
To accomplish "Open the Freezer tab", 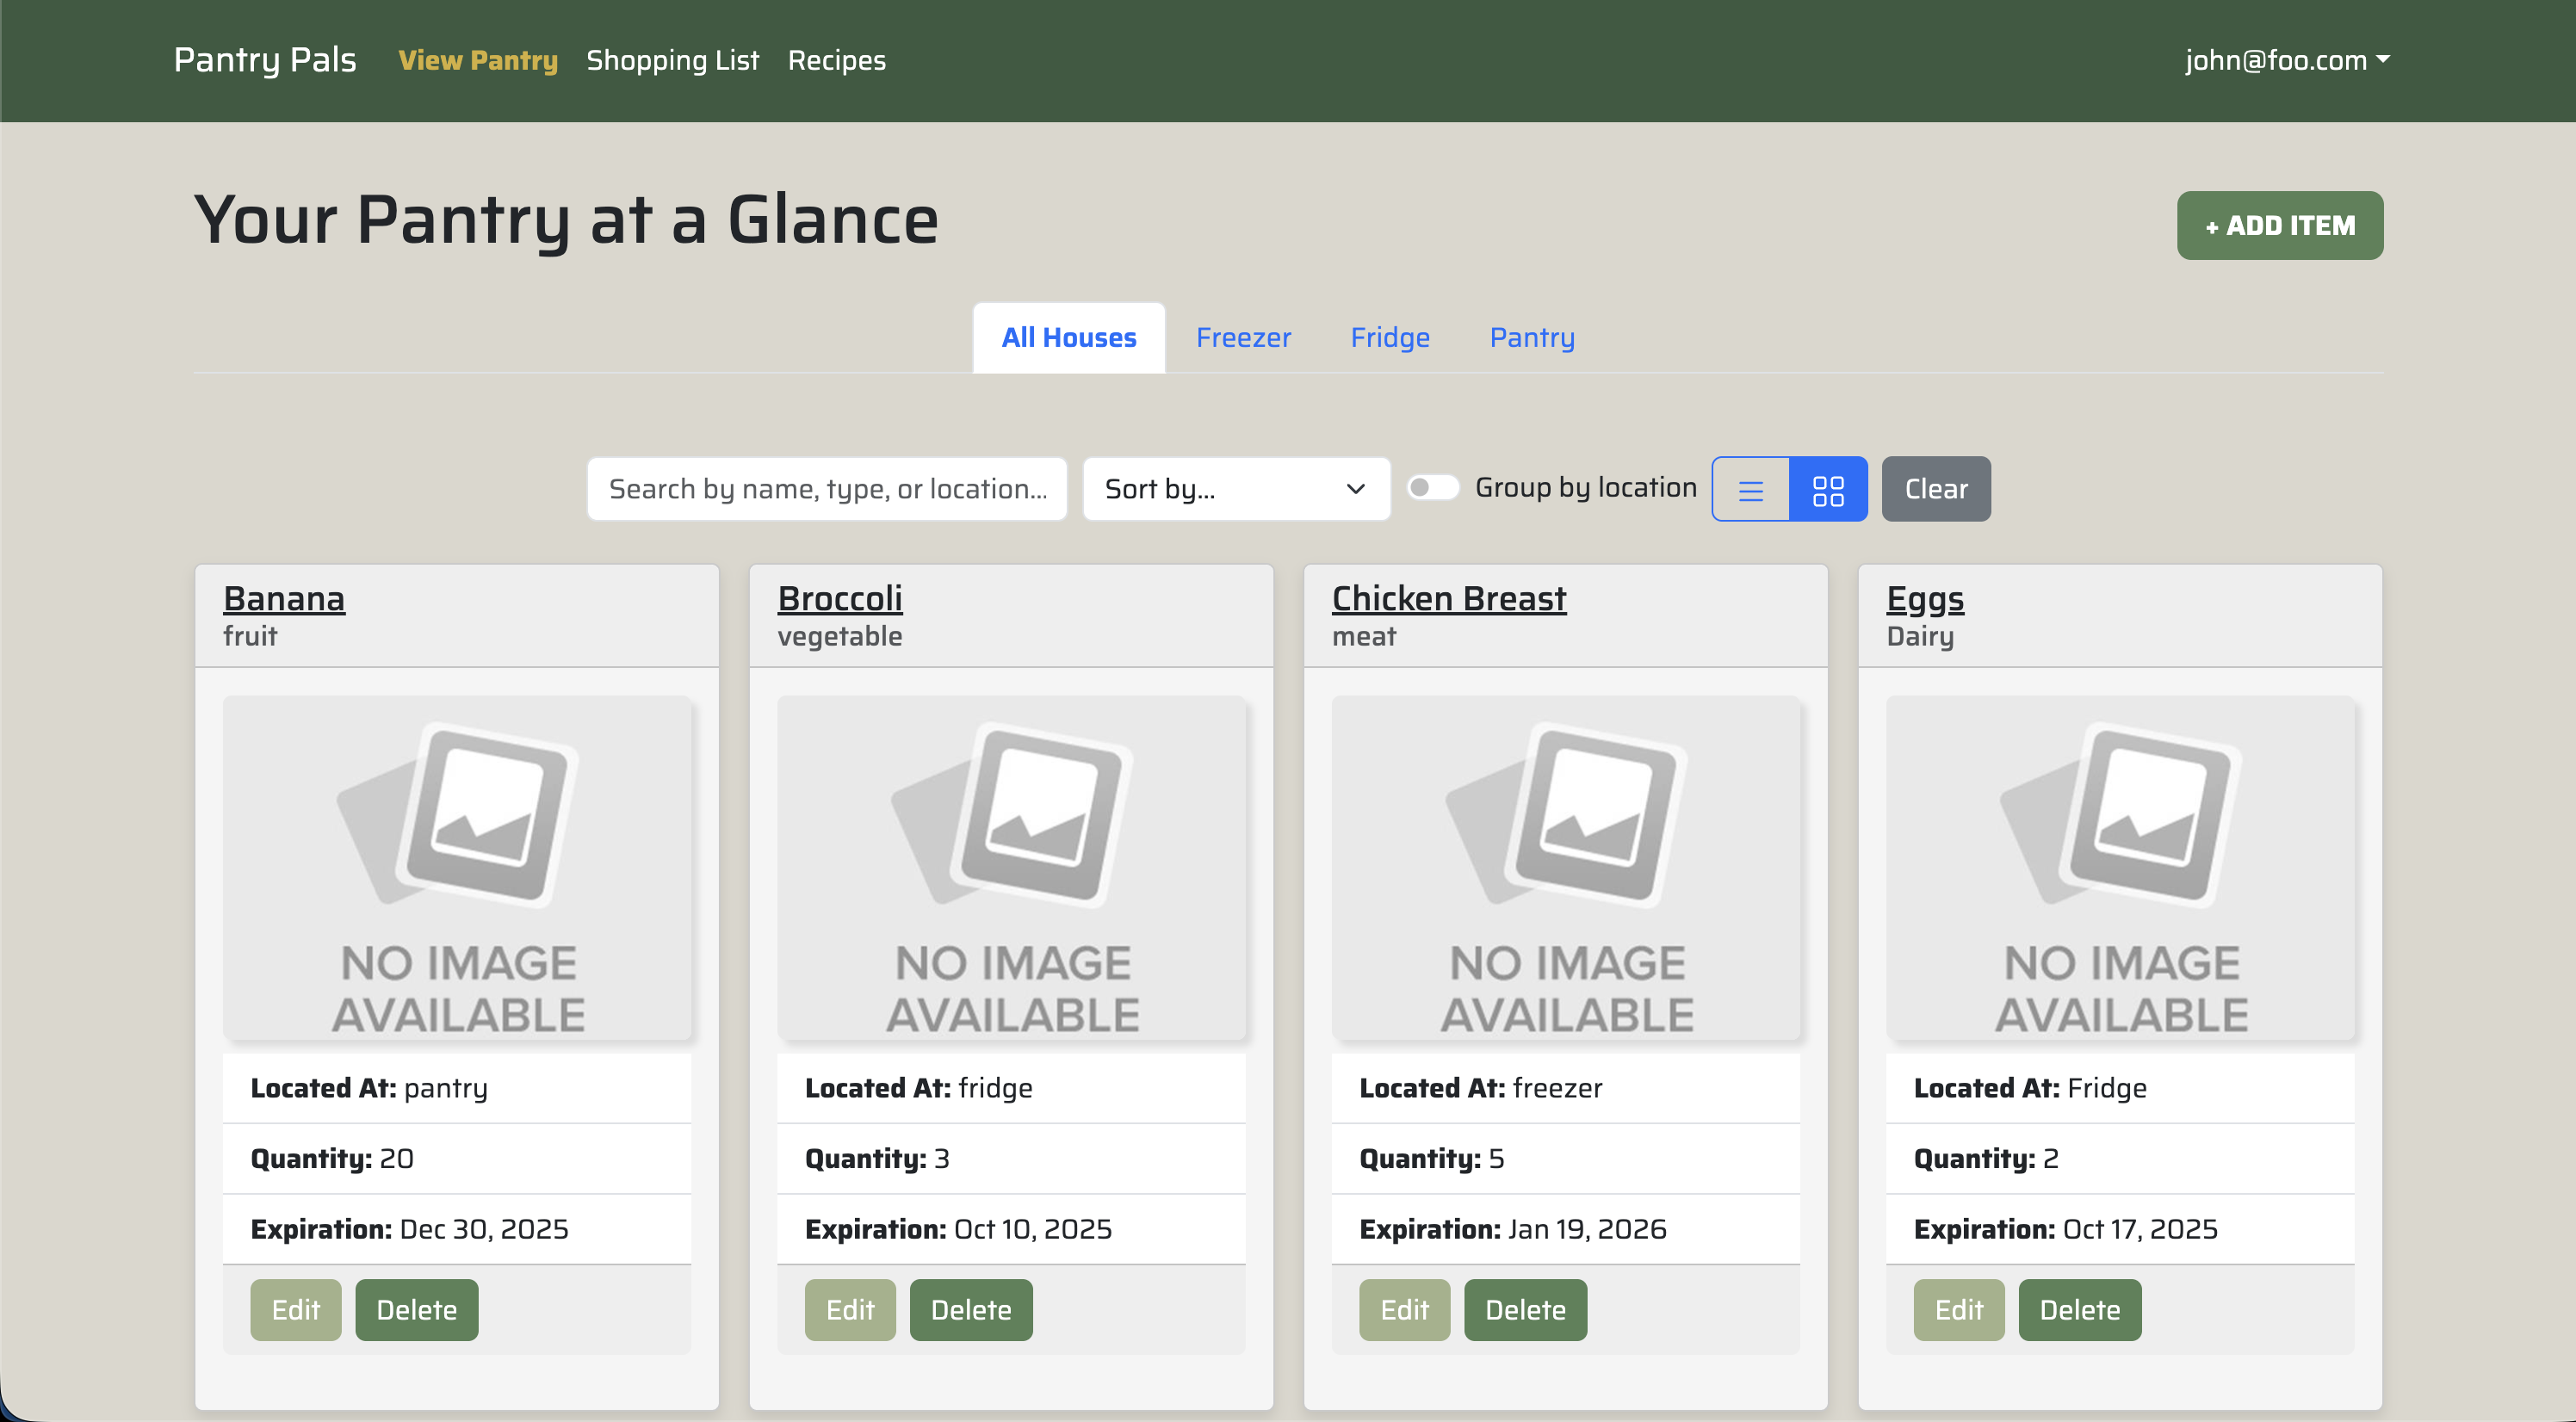I will [1243, 338].
